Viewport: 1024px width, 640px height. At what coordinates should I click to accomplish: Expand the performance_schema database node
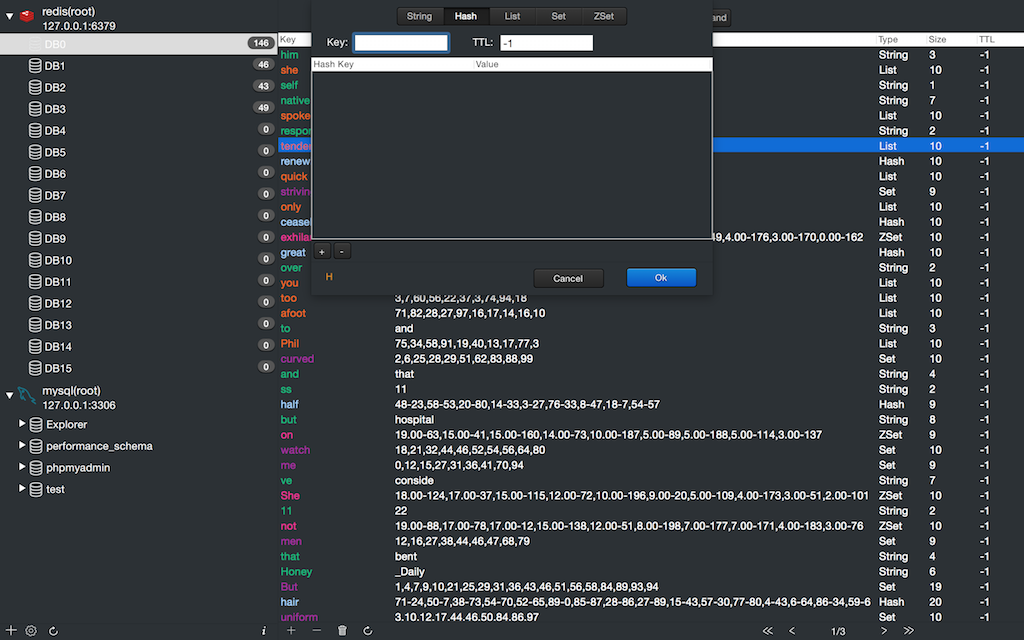(x=22, y=446)
